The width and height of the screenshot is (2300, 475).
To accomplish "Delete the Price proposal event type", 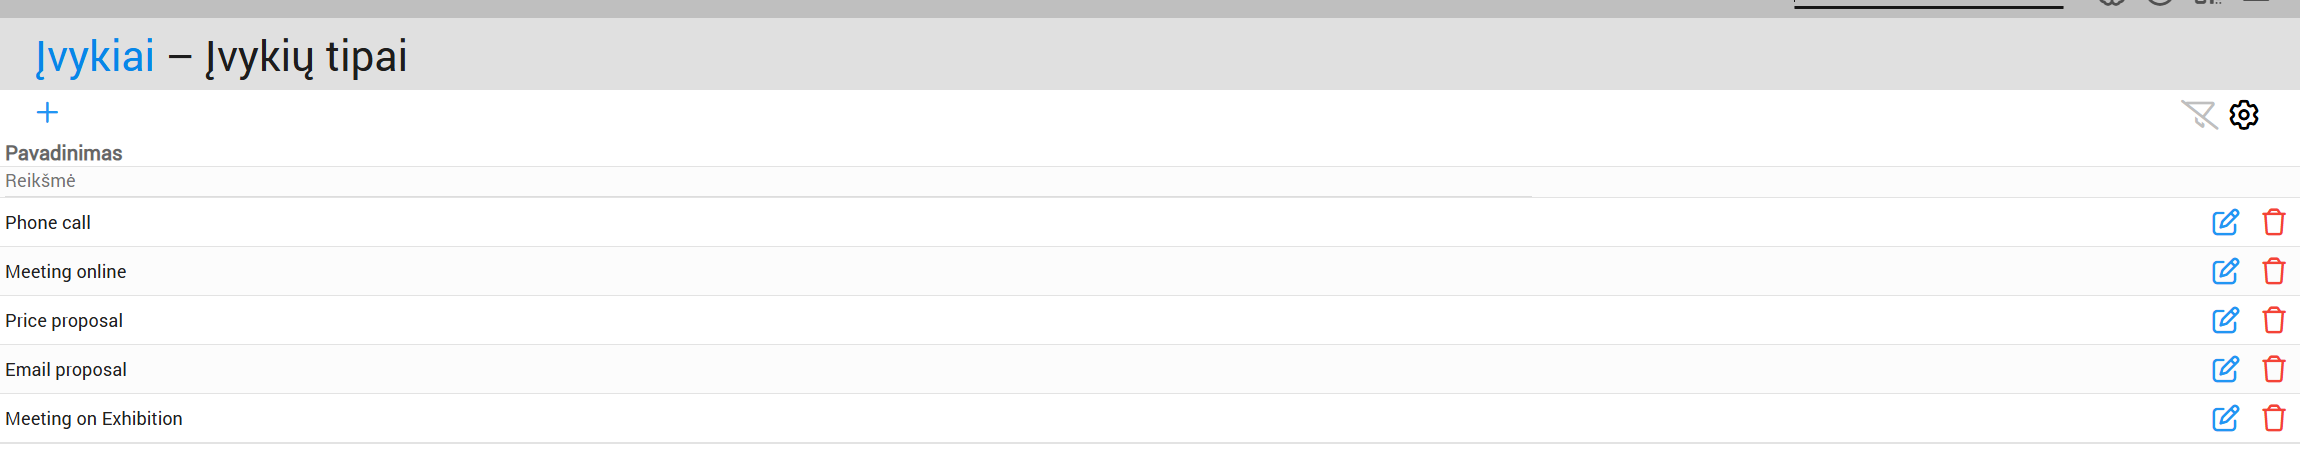I will [2274, 320].
